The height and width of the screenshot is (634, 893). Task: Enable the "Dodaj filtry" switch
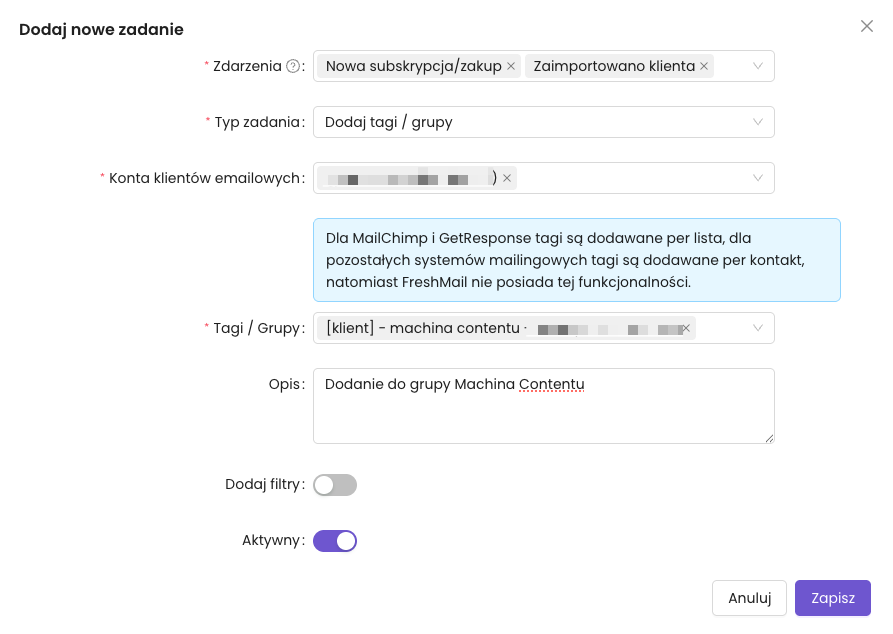(335, 485)
